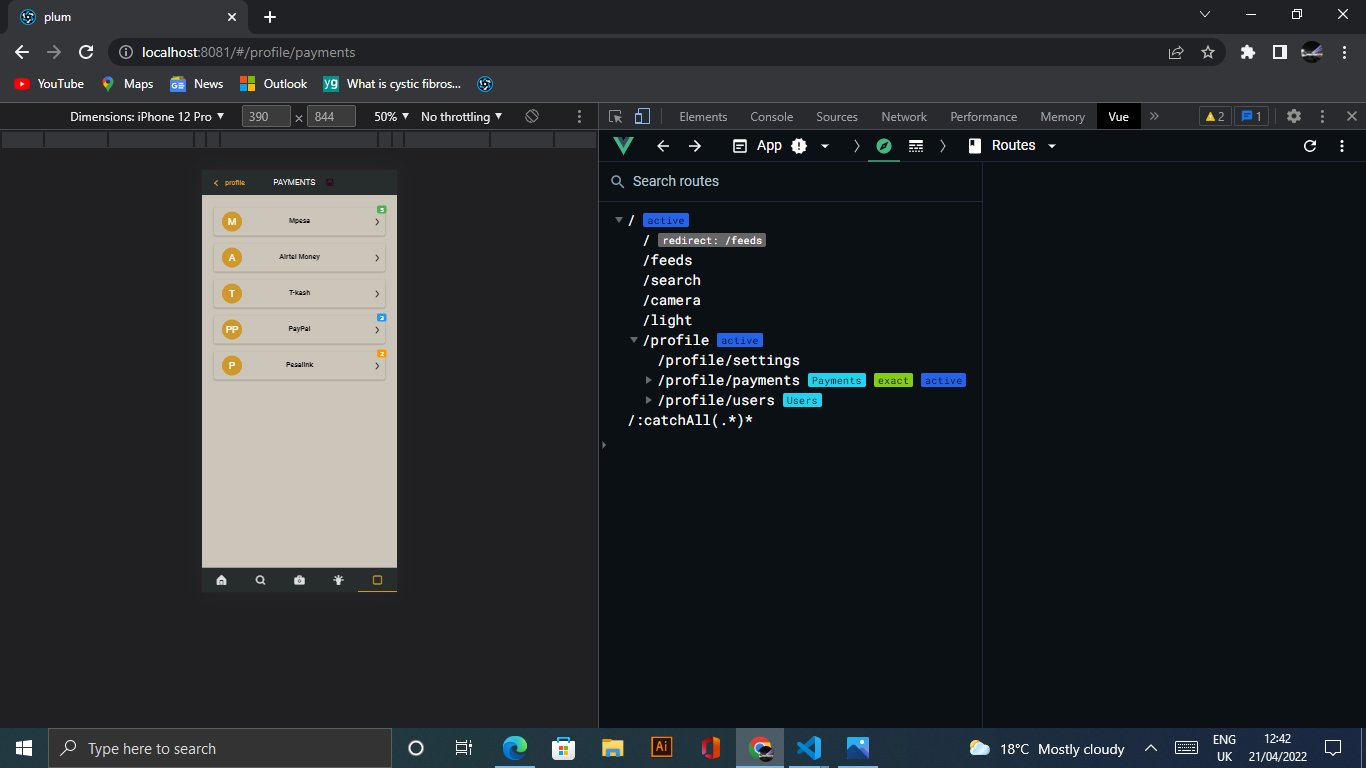
Task: Reload the localhost page
Action: [86, 52]
